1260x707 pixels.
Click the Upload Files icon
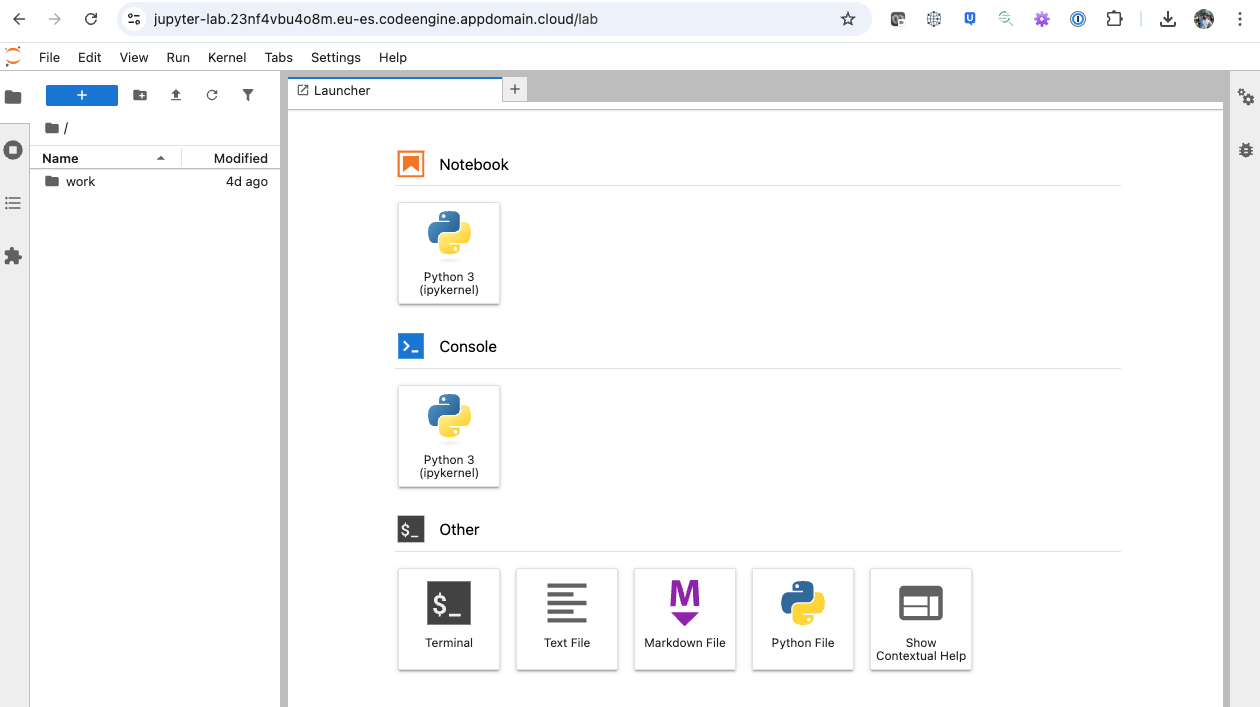click(176, 95)
